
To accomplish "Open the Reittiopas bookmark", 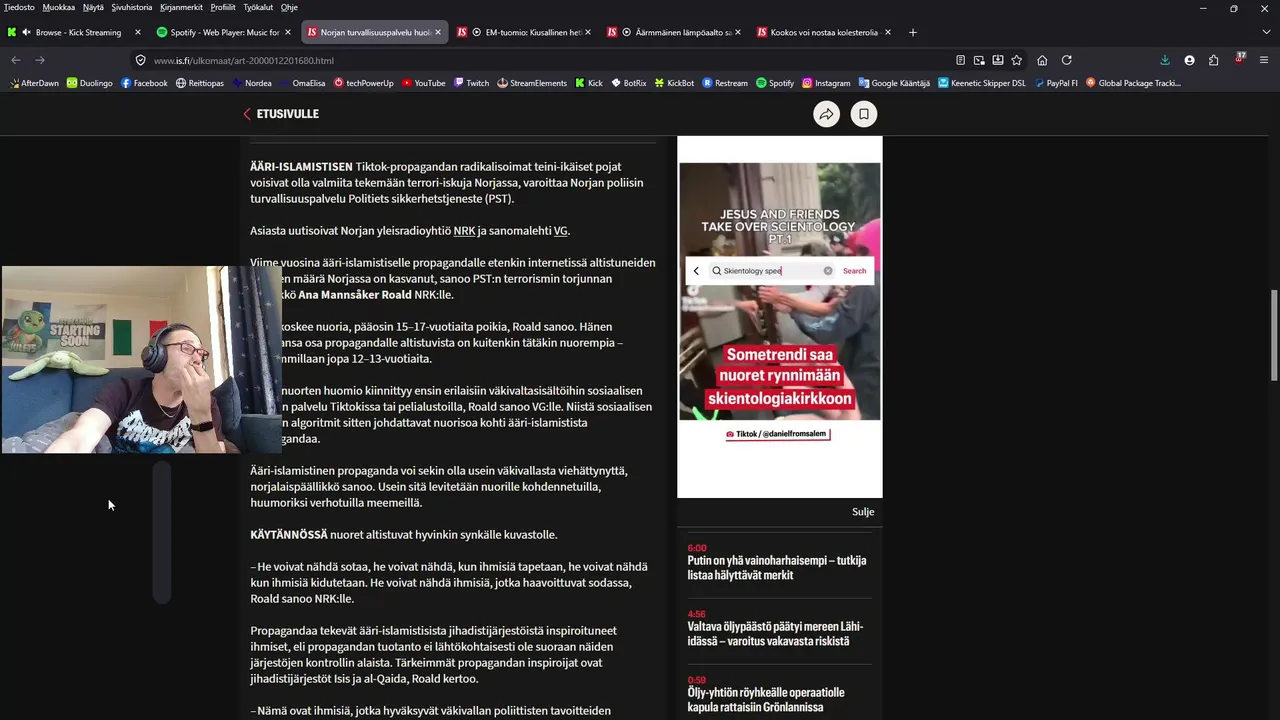I will (200, 83).
